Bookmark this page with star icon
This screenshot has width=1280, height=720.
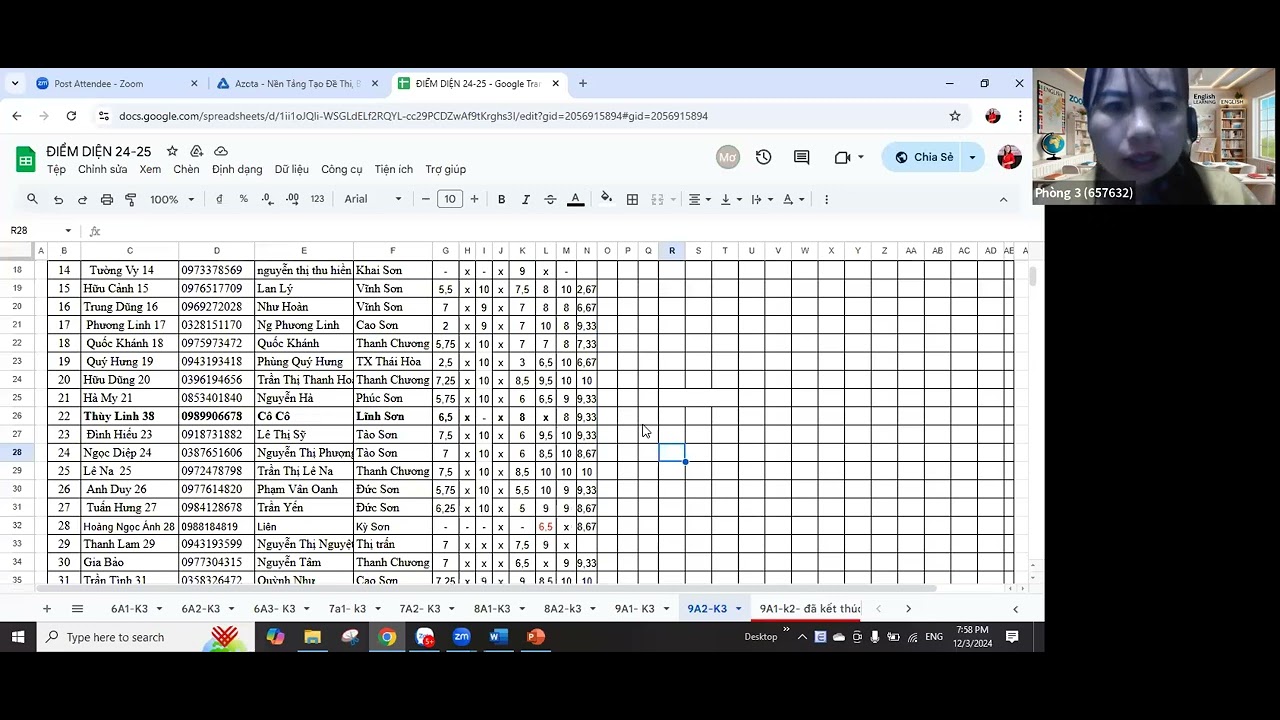[x=955, y=116]
